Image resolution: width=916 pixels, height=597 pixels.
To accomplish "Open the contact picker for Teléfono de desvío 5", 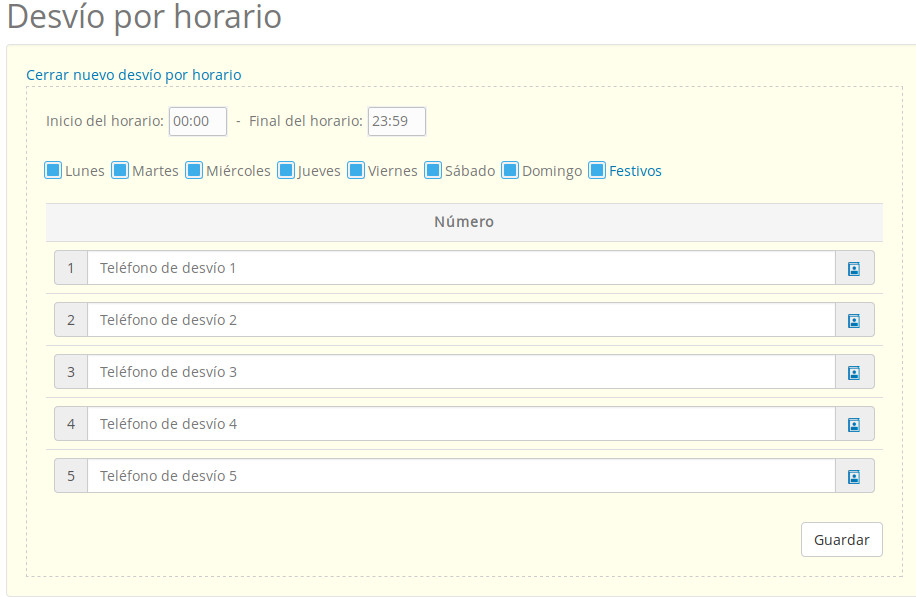I will pos(855,475).
